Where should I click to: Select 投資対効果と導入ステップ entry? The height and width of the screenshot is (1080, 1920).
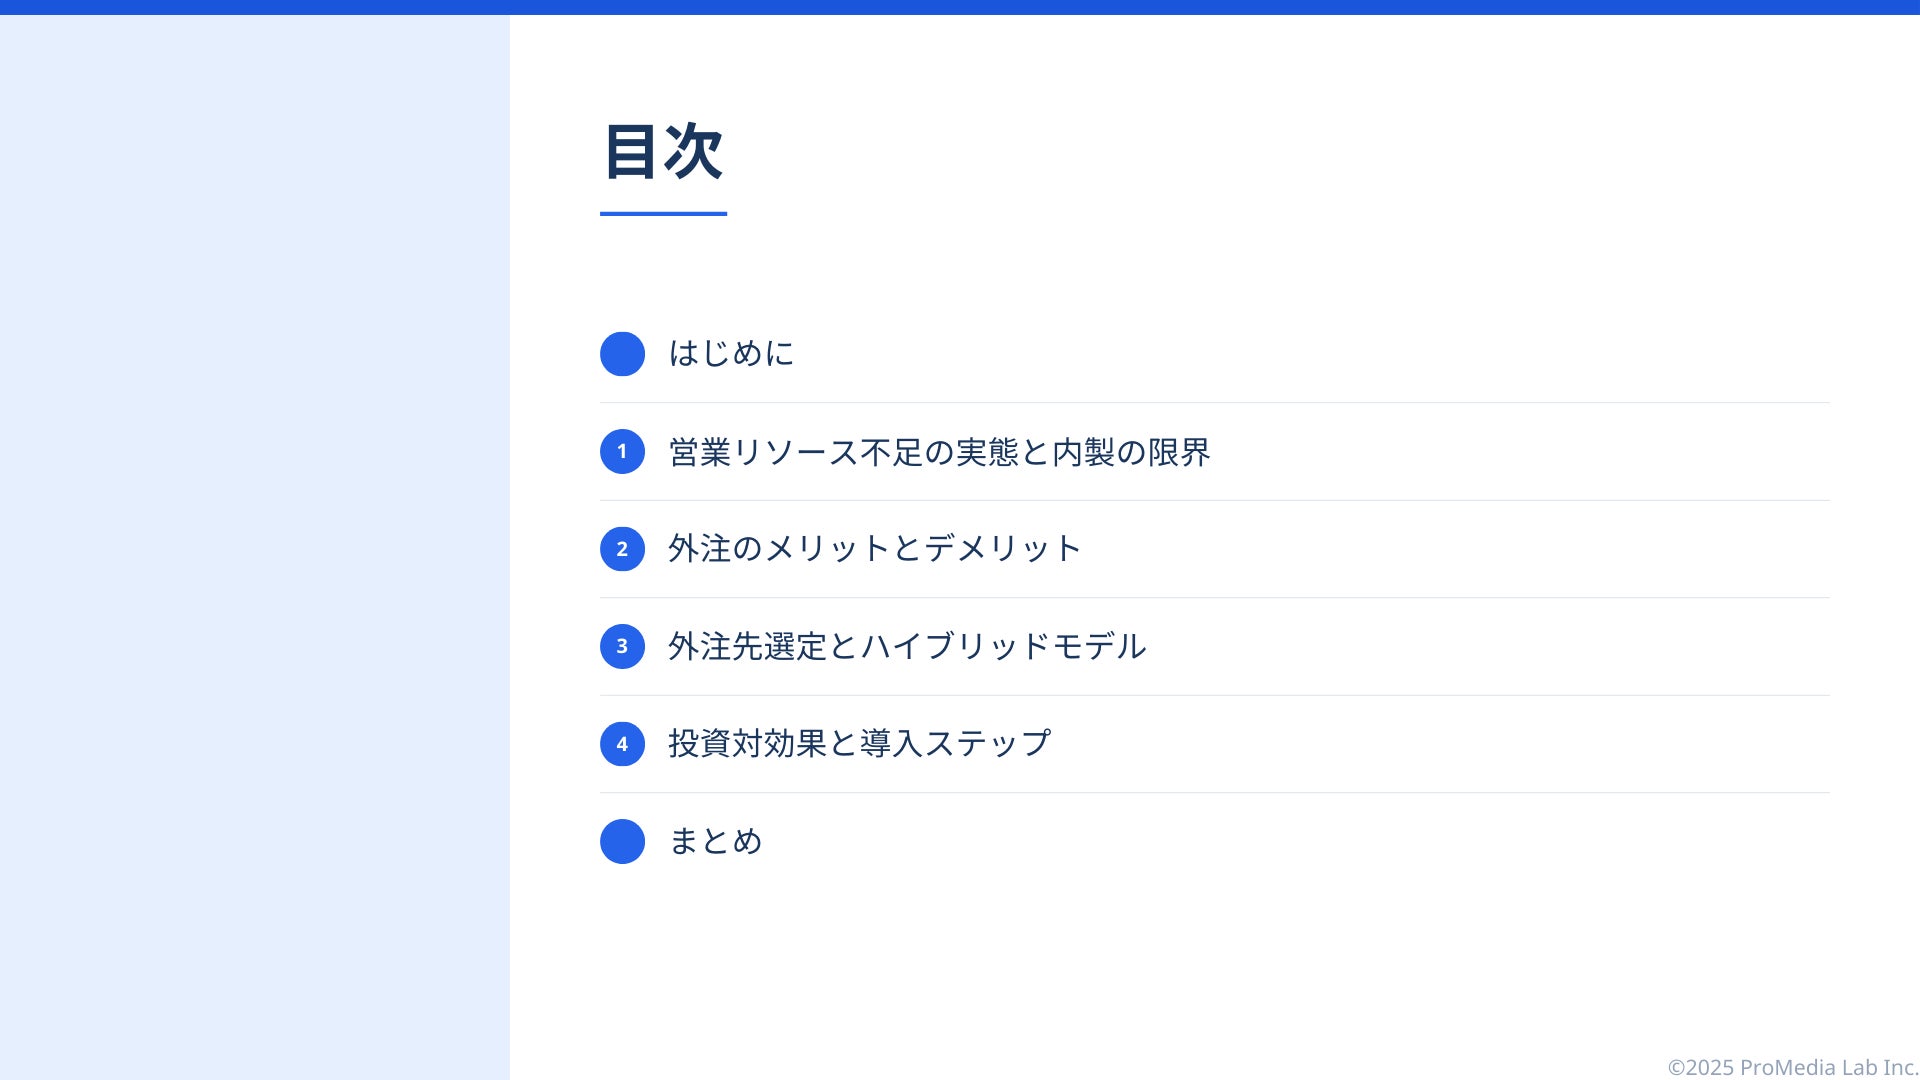pyautogui.click(x=859, y=743)
